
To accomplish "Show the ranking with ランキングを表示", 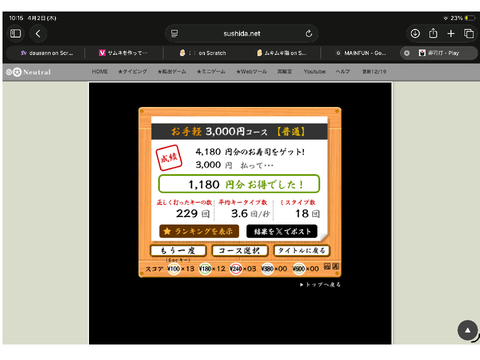I will point(199,231).
